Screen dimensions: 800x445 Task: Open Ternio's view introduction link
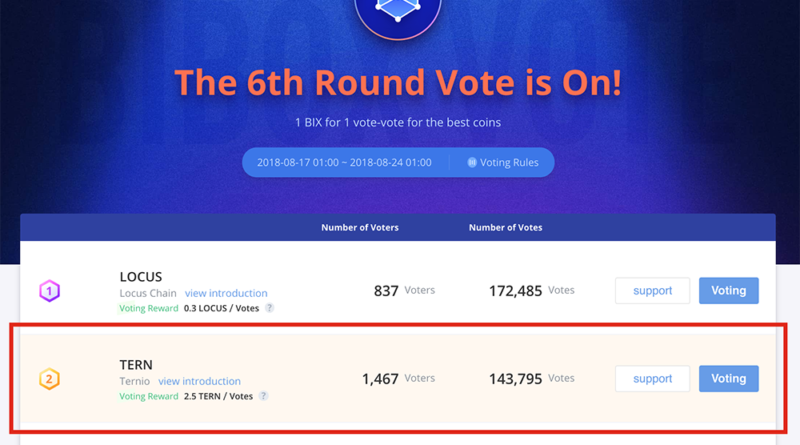click(199, 381)
